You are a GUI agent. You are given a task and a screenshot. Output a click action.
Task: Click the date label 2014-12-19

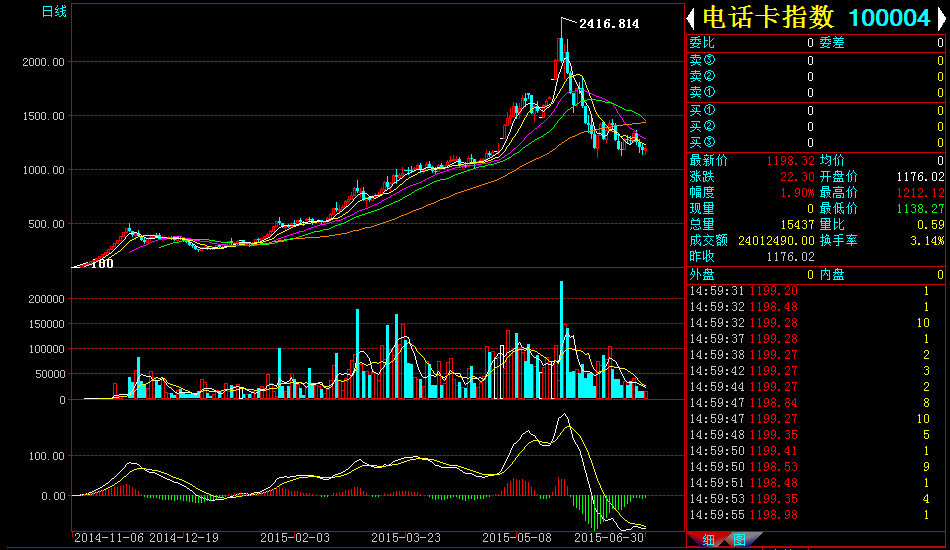184,538
